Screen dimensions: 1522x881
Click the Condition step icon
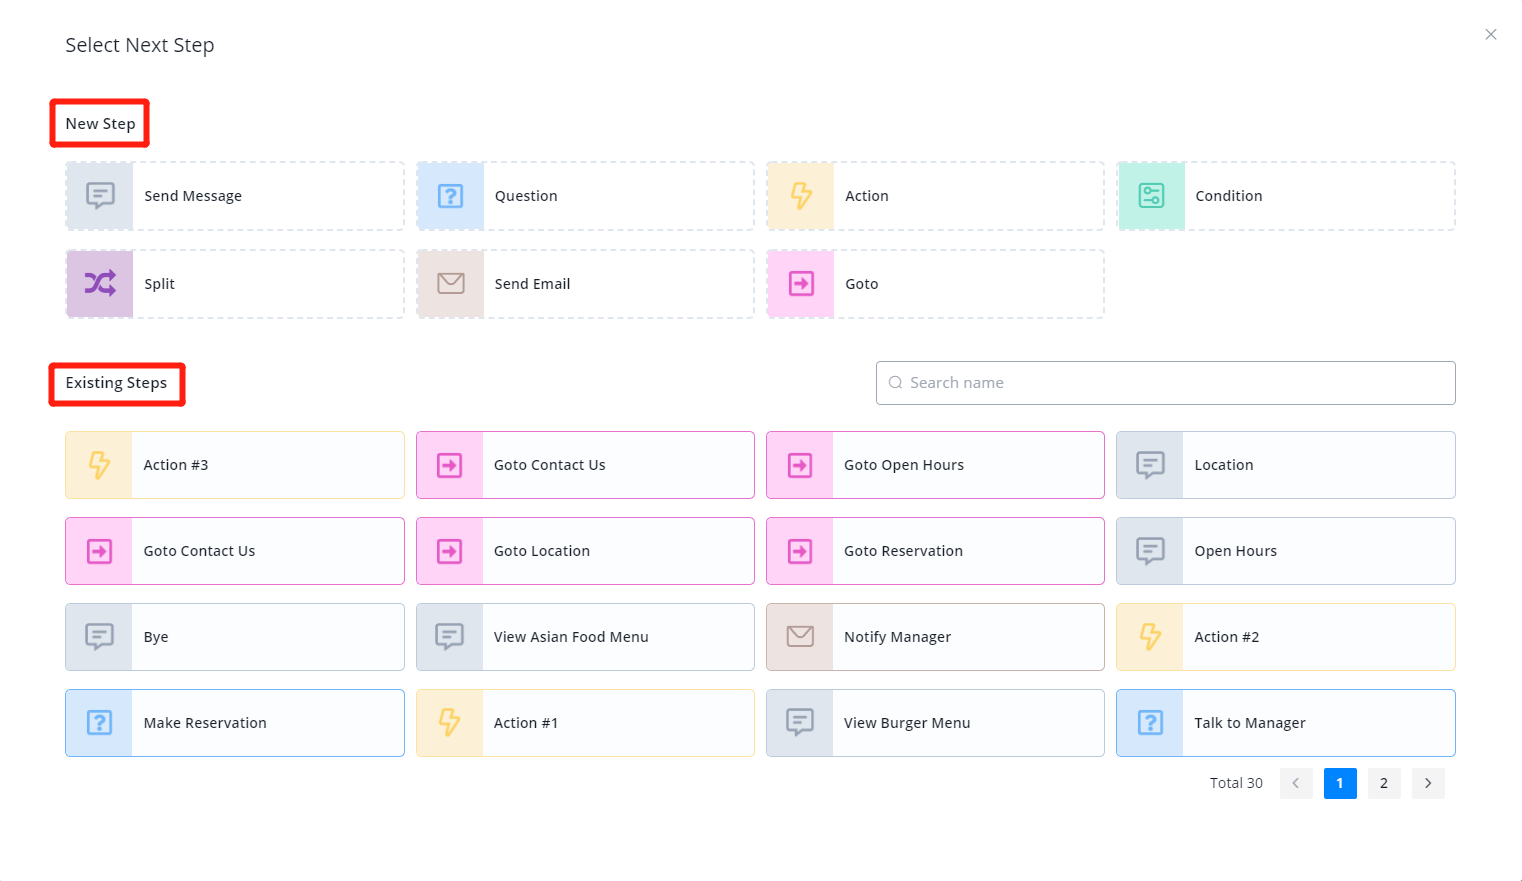tap(1151, 196)
